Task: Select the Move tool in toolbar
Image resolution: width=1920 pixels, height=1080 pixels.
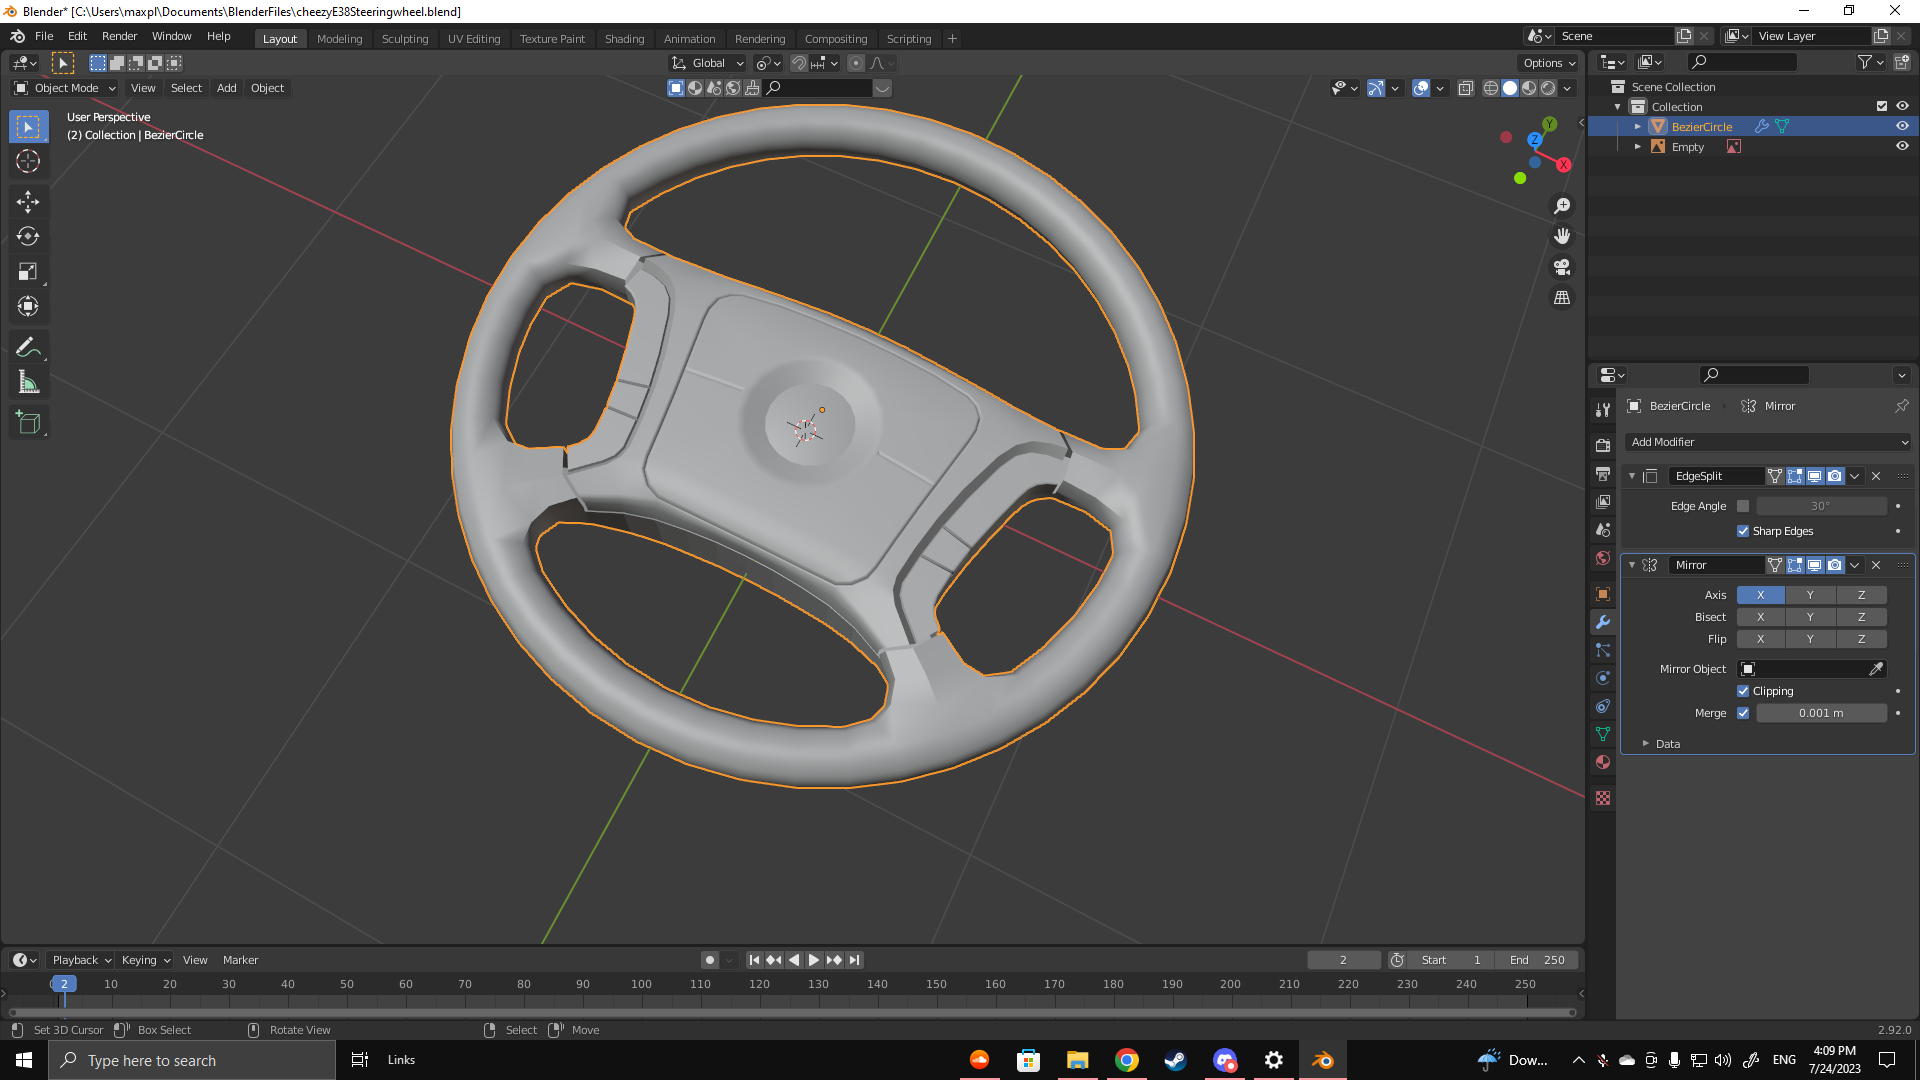Action: pos(28,202)
